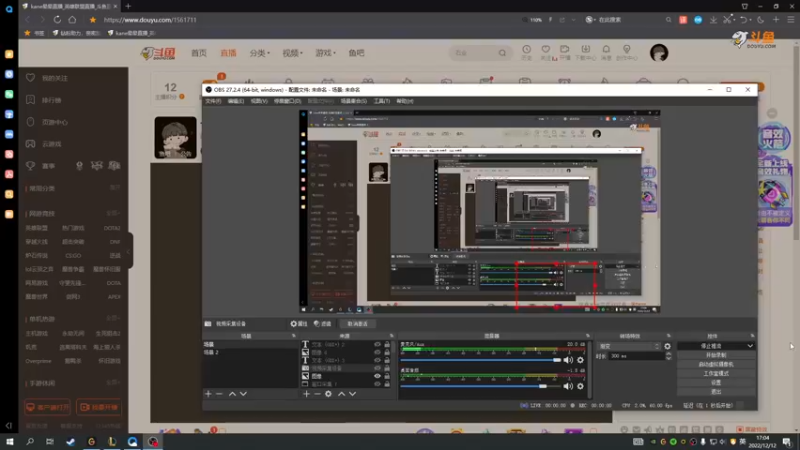This screenshot has height=450, width=800.
Task: Click the Douyu logo in the page header
Action: click(x=158, y=53)
